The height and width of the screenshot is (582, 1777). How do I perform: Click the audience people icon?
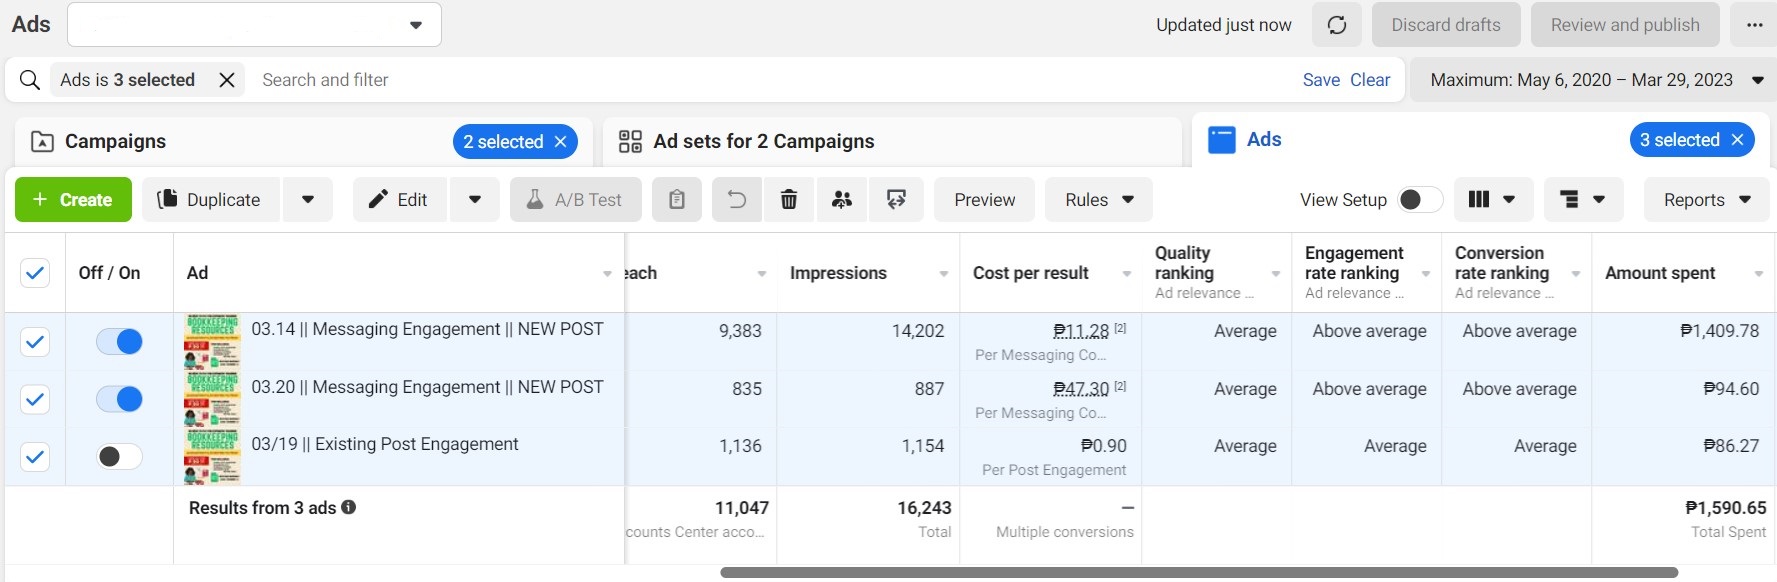842,200
